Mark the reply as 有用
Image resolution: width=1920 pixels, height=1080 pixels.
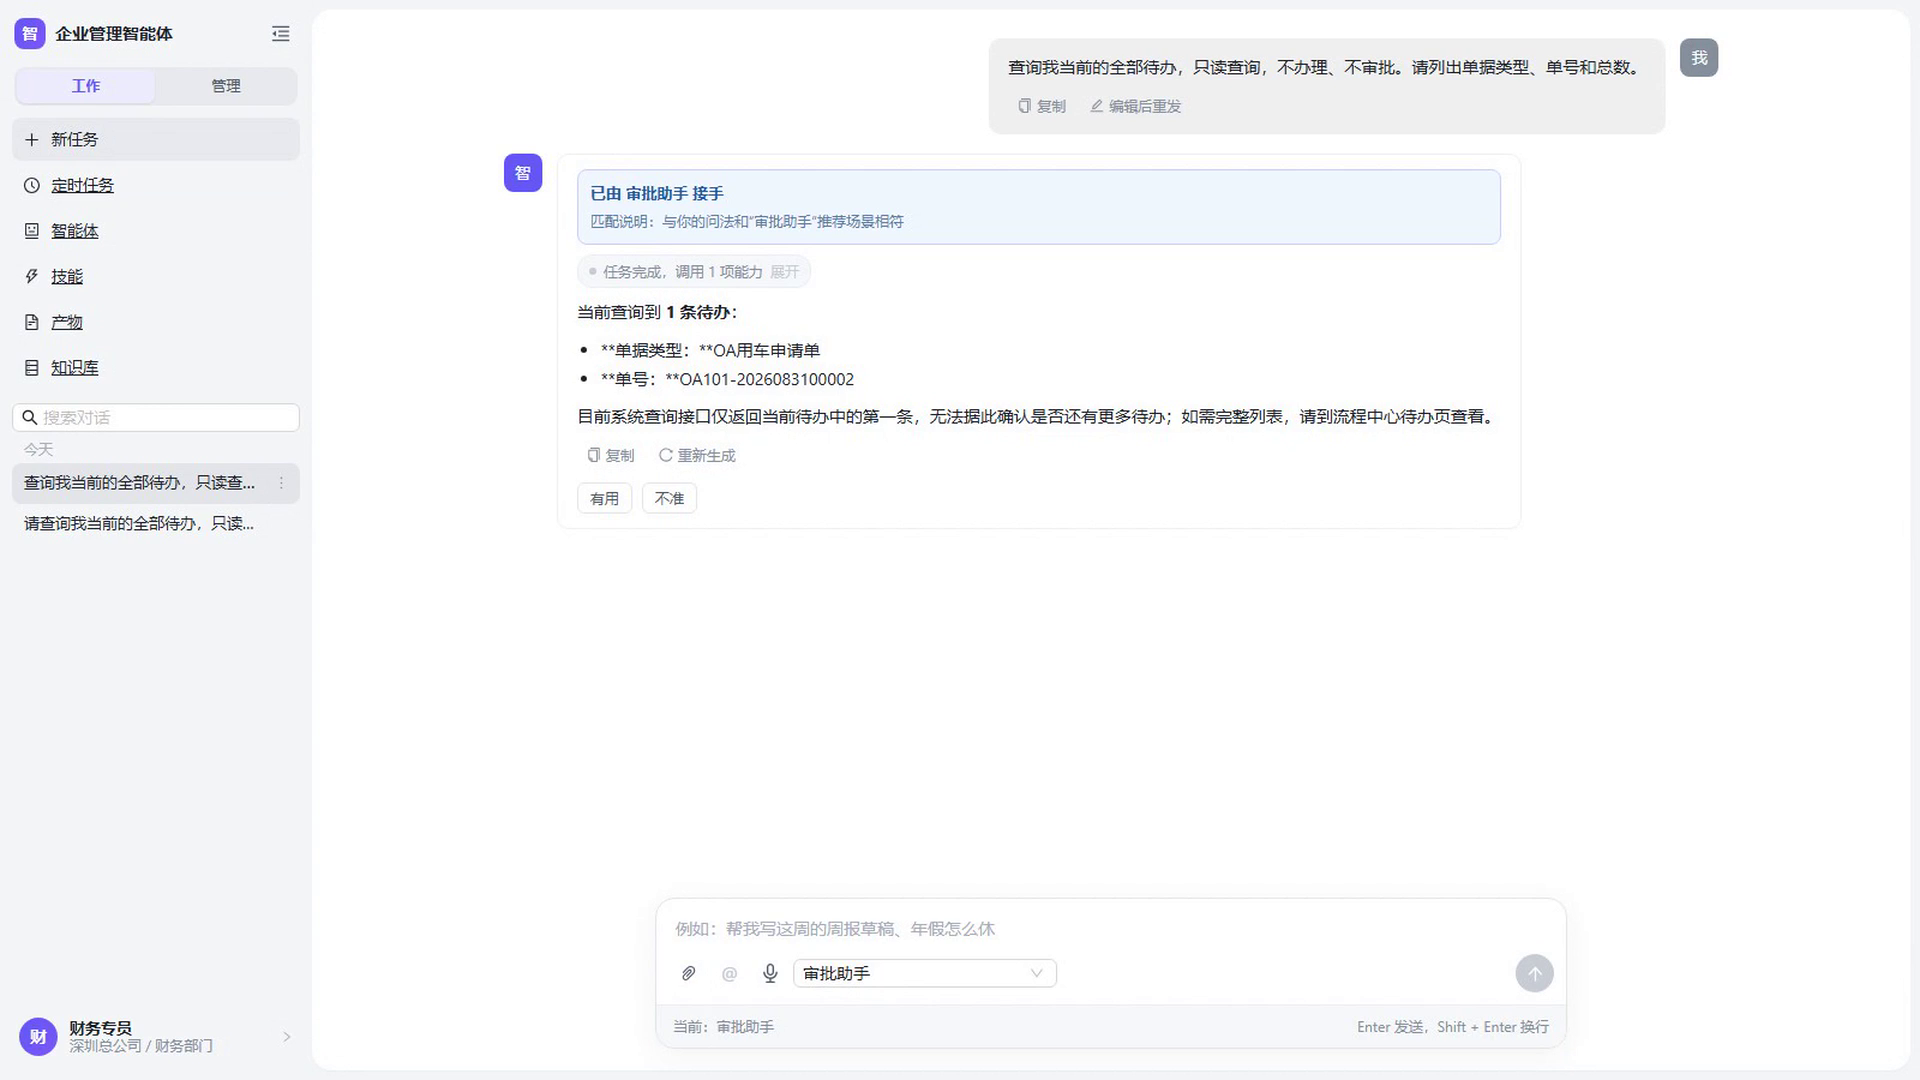pyautogui.click(x=604, y=498)
